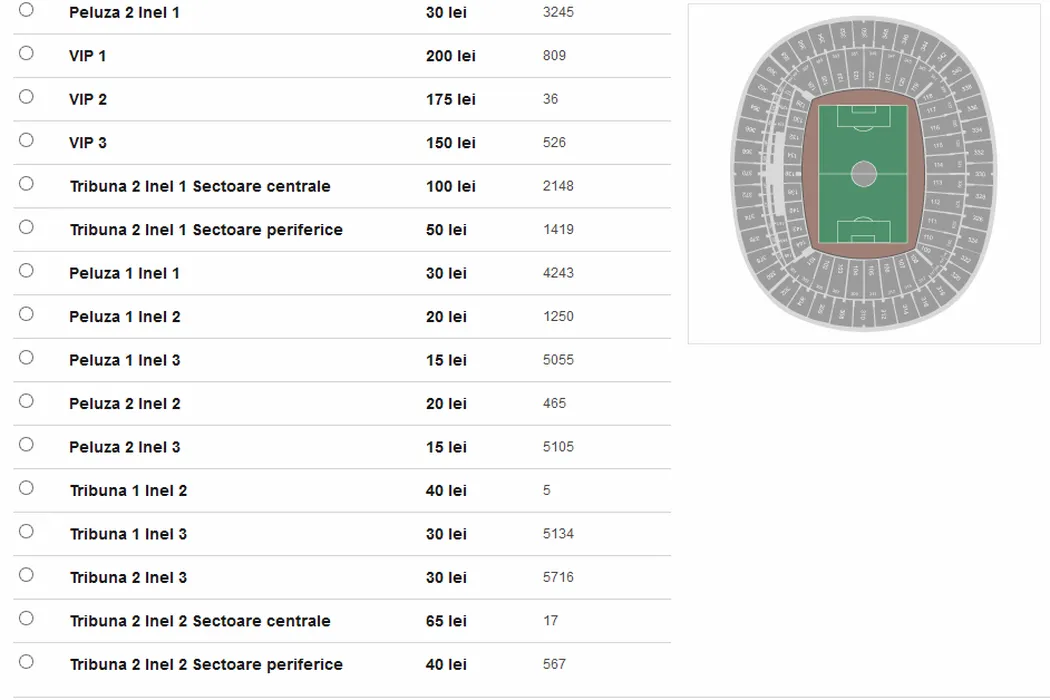Click the center circle of the pitch
The height and width of the screenshot is (700, 1050).
pos(864,174)
